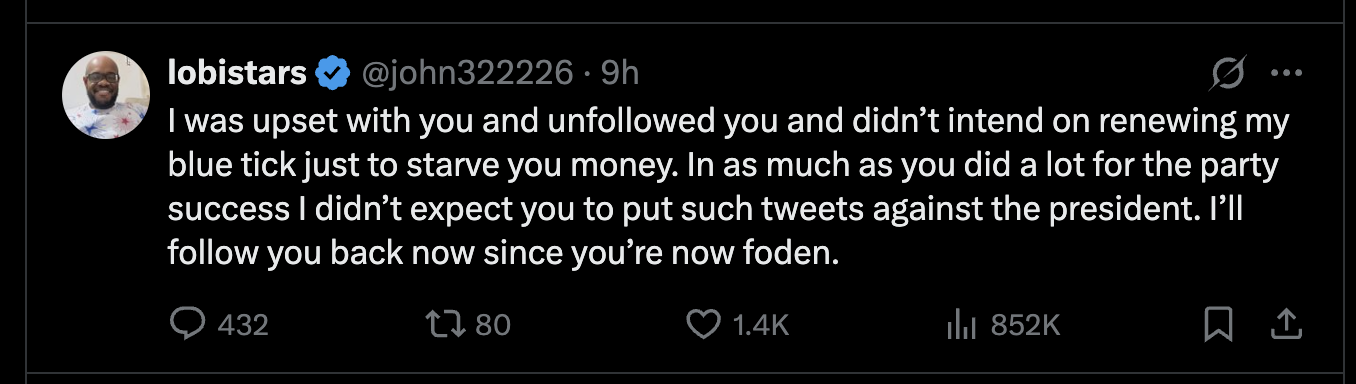The height and width of the screenshot is (384, 1356).
Task: Click the text line ending 'foden.'
Action: tap(501, 254)
